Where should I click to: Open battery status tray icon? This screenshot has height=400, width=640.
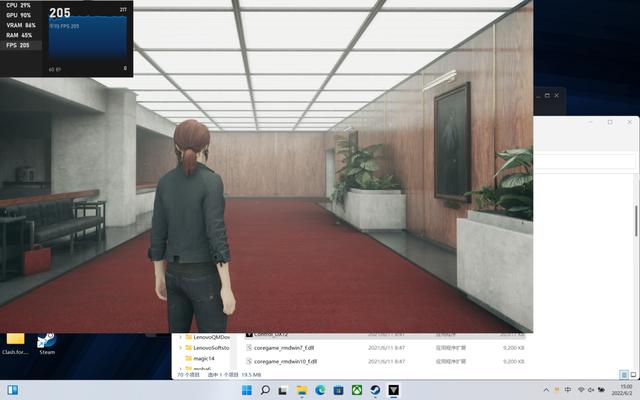[x=601, y=390]
